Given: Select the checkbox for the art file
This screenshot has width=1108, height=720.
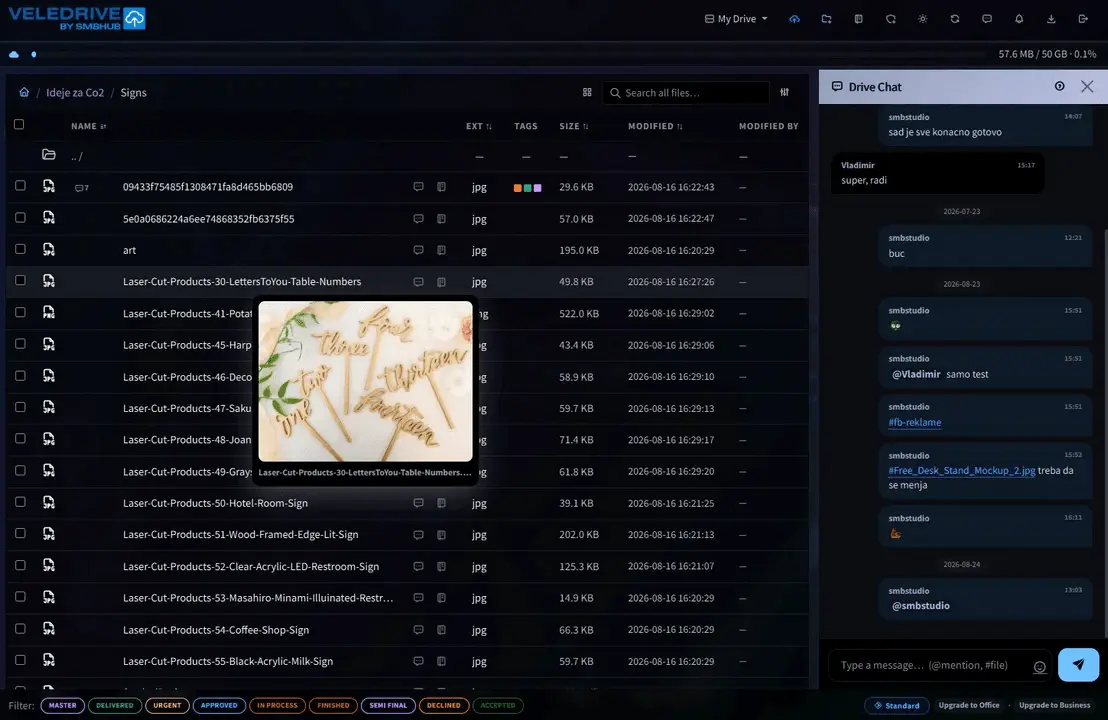Looking at the screenshot, I should (20, 249).
